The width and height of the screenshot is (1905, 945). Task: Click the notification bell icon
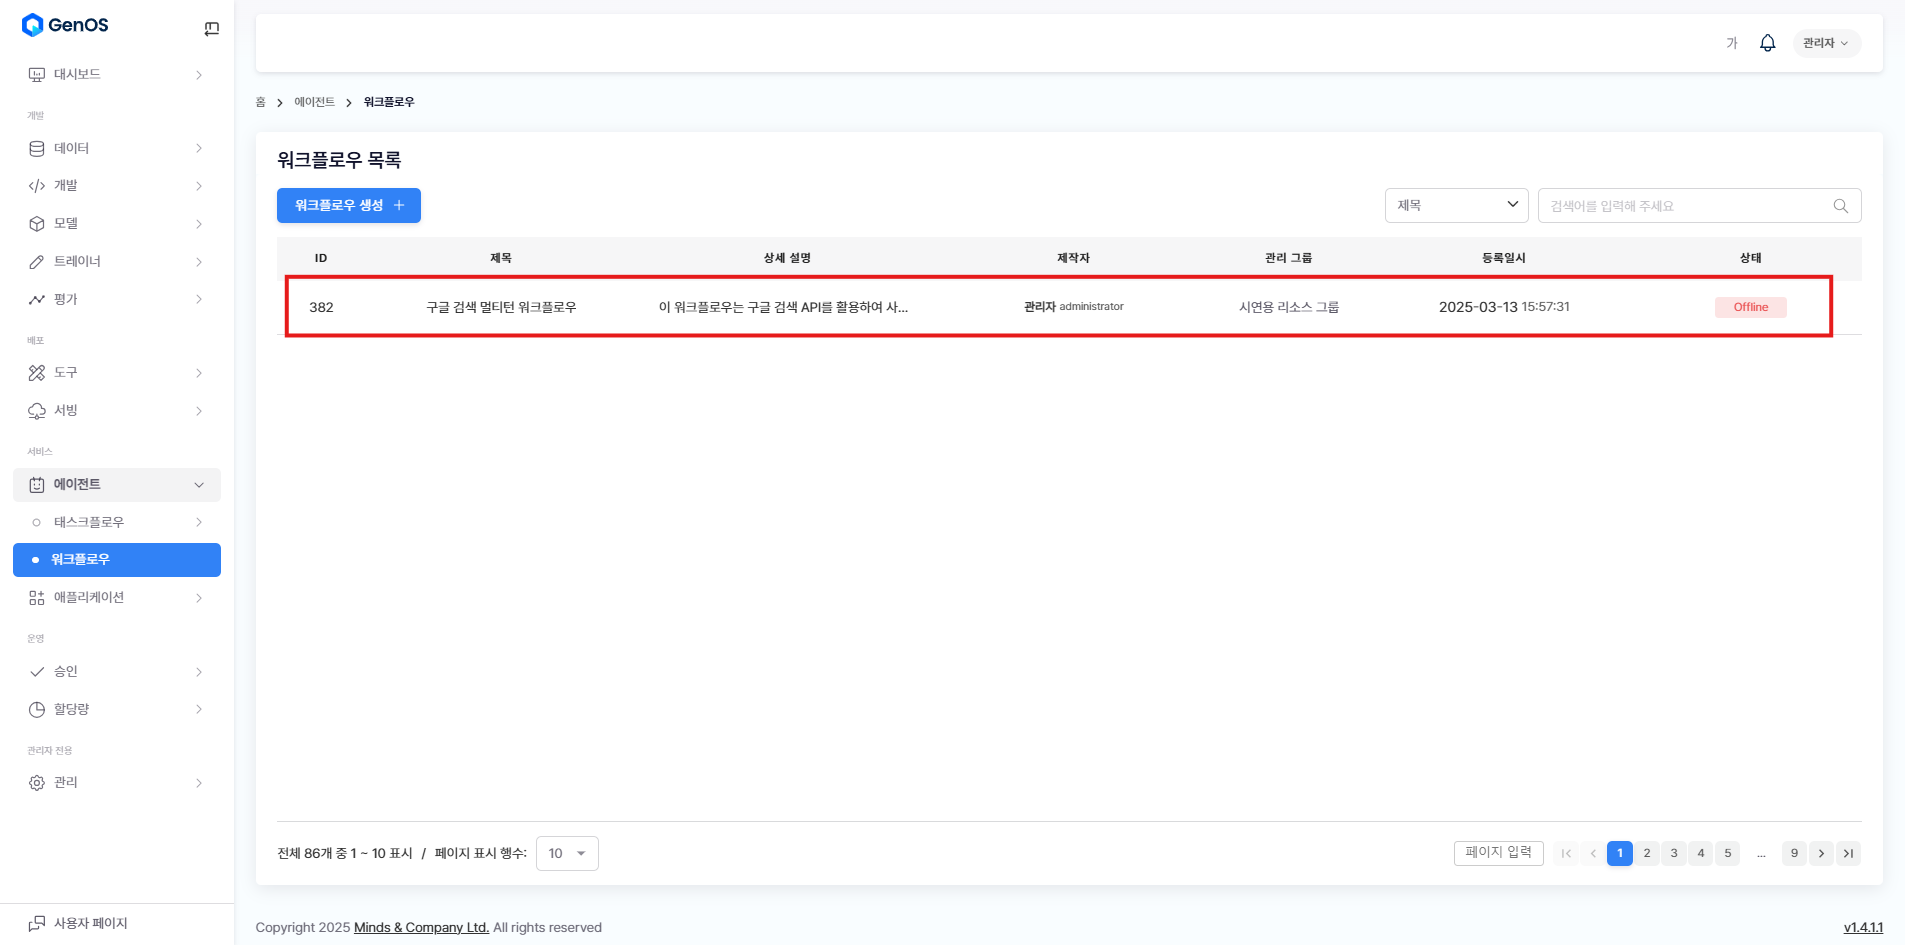pyautogui.click(x=1767, y=43)
